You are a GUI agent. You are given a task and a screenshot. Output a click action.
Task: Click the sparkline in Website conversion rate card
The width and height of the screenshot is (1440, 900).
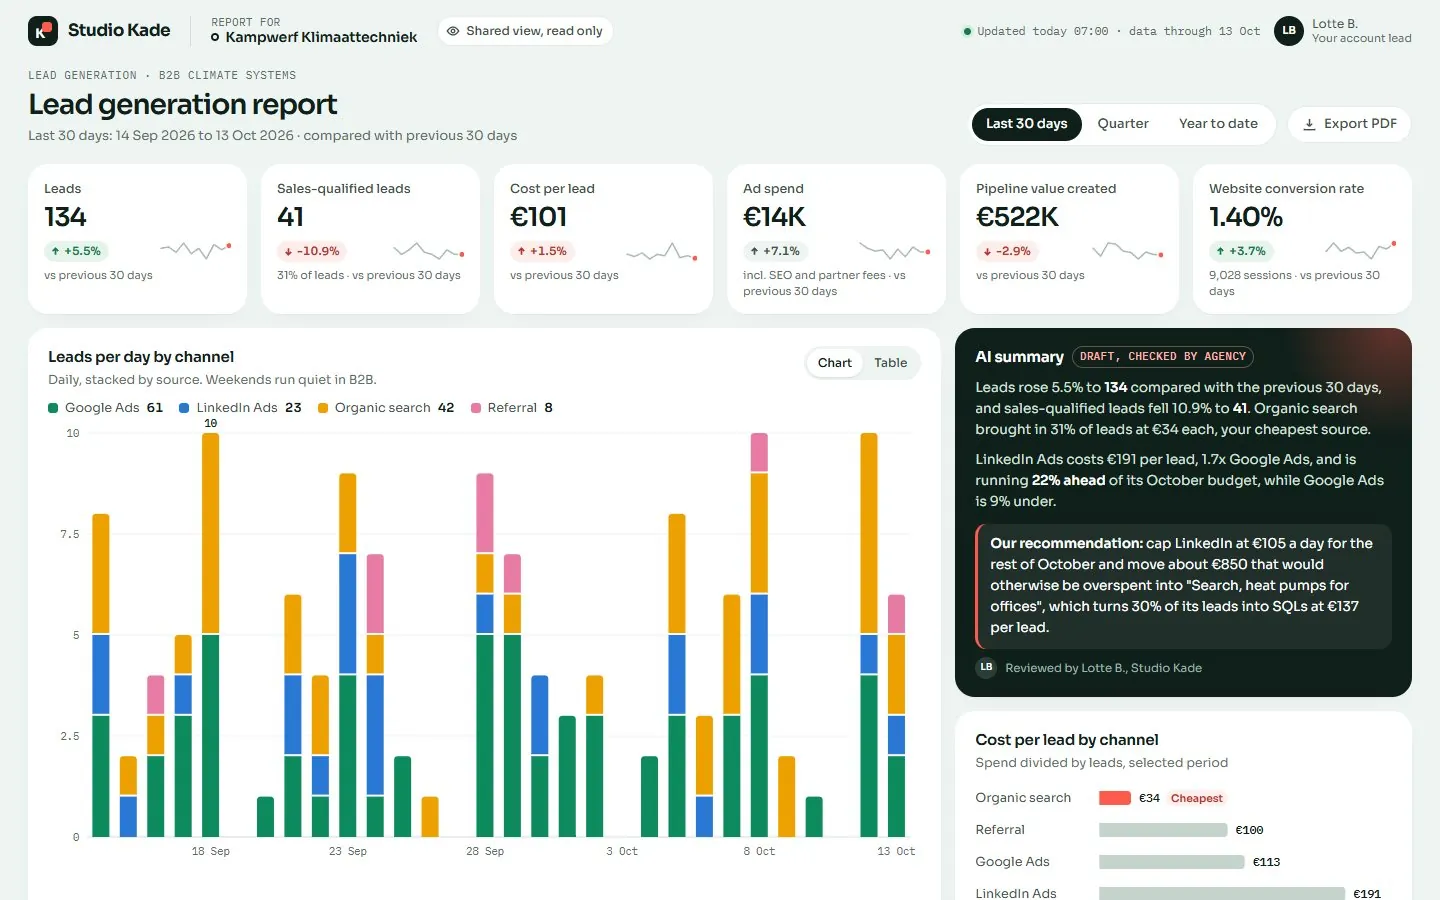pos(1361,250)
